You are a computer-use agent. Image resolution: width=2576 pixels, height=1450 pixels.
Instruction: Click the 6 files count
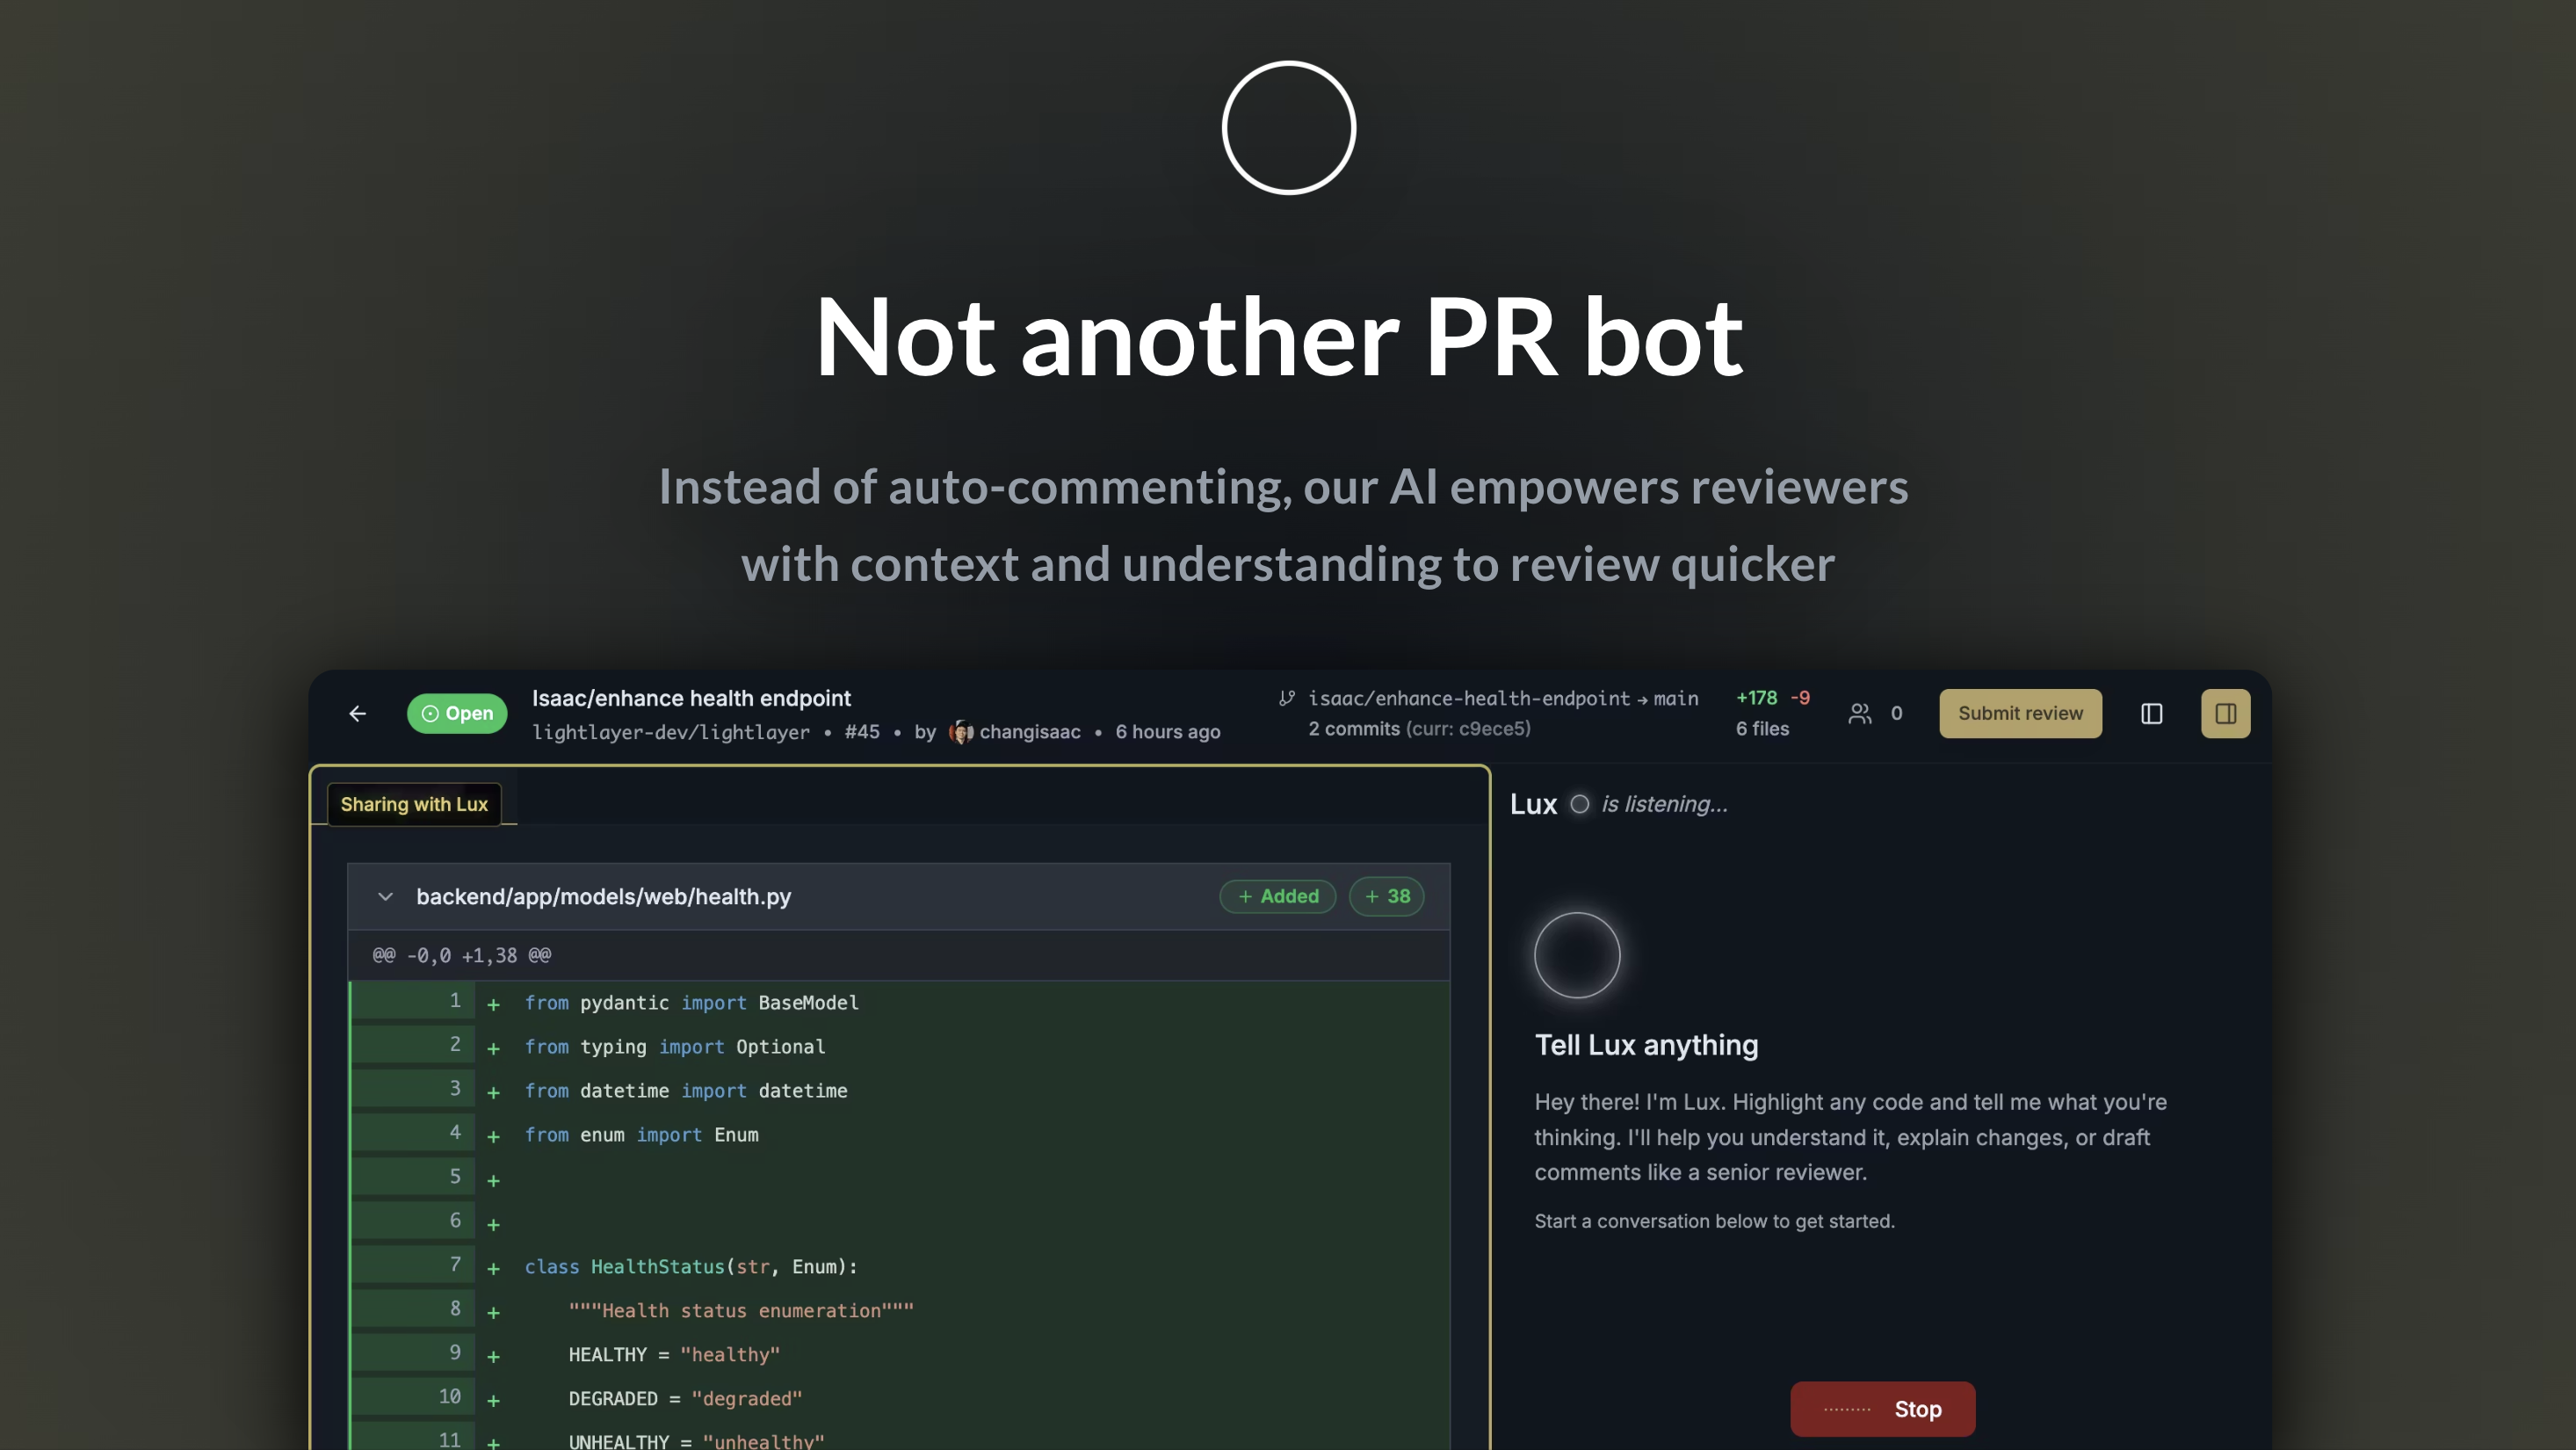click(x=1762, y=729)
